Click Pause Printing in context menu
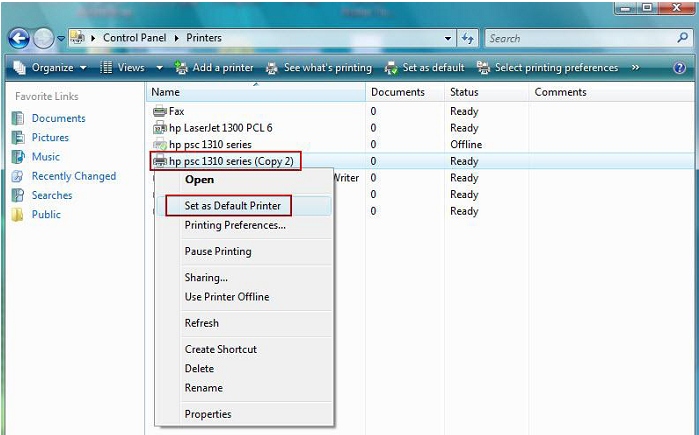The height and width of the screenshot is (435, 699). click(x=218, y=251)
